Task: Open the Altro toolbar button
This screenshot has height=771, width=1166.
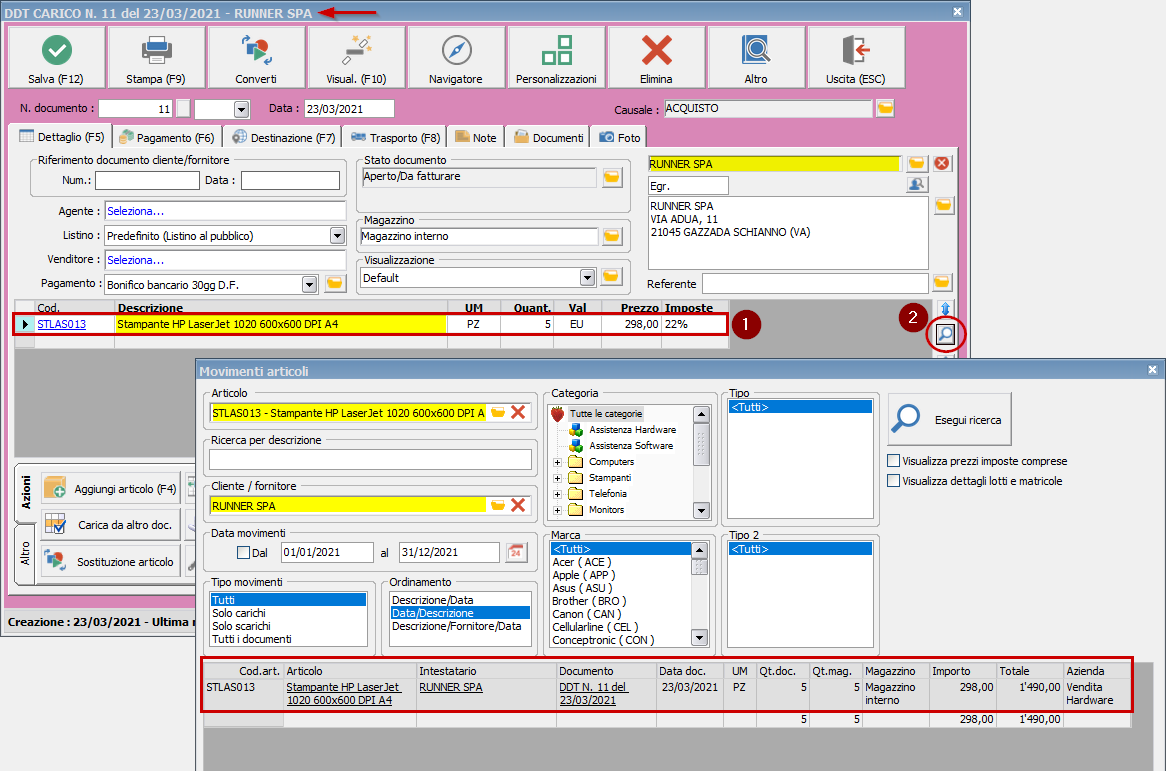Action: pyautogui.click(x=756, y=57)
